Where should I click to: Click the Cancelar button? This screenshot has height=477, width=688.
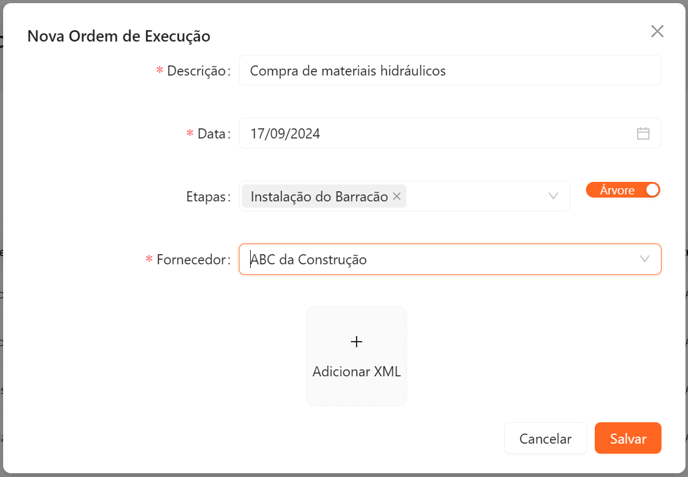545,438
